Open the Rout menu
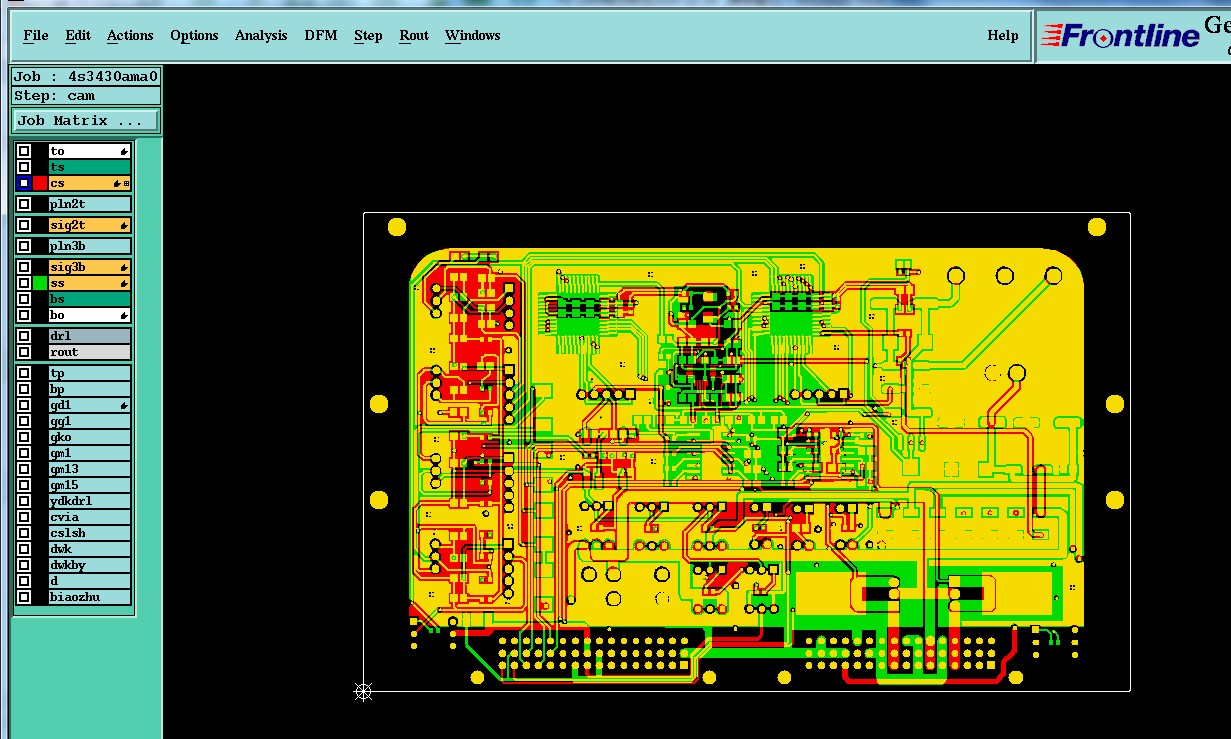Screen dimensions: 1231x739 click(414, 35)
